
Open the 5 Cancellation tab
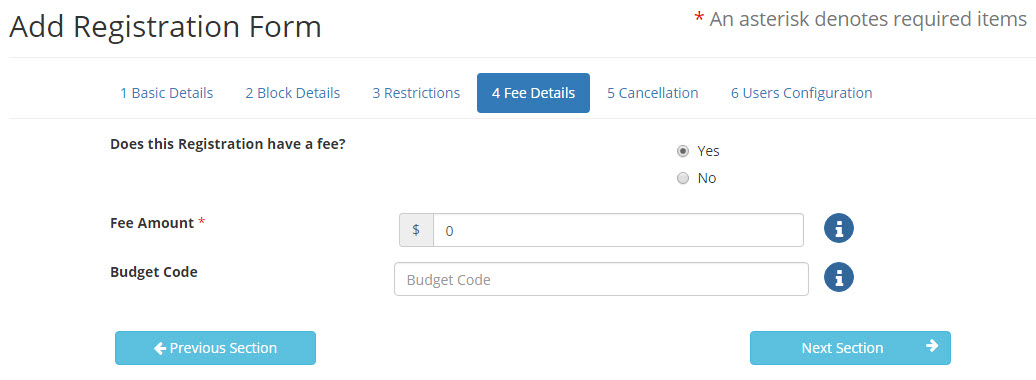653,93
